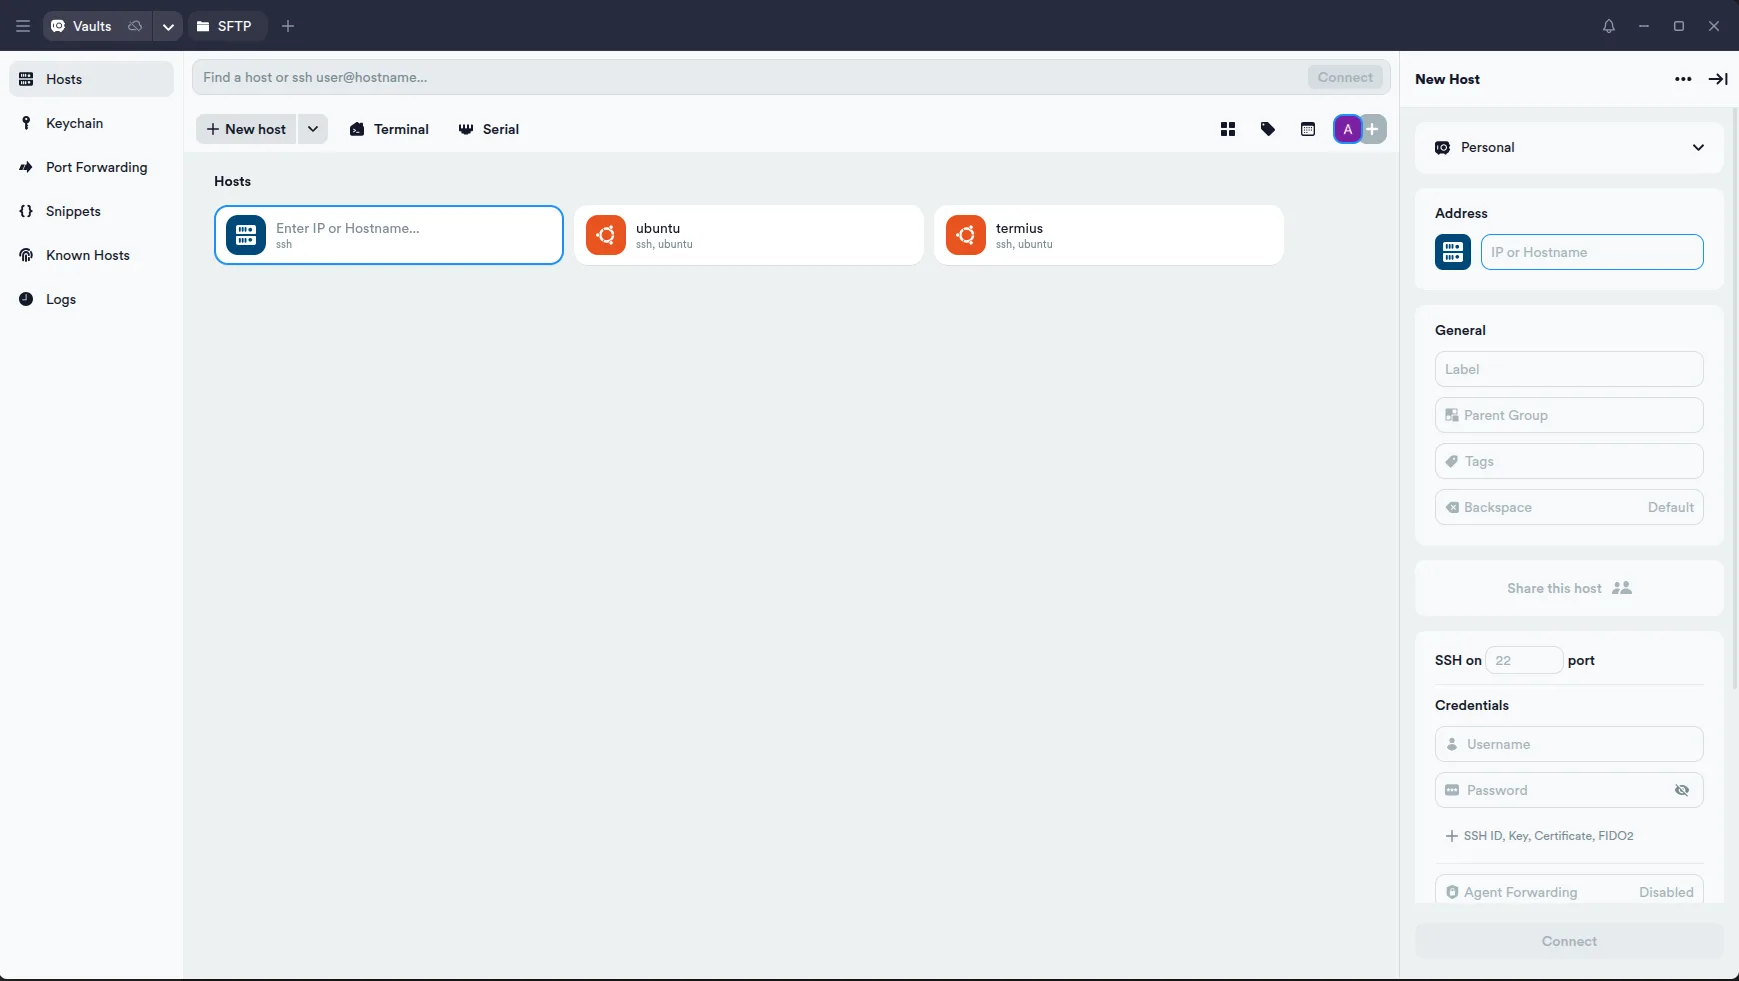Select the termius host card
1739x981 pixels.
tap(1109, 235)
